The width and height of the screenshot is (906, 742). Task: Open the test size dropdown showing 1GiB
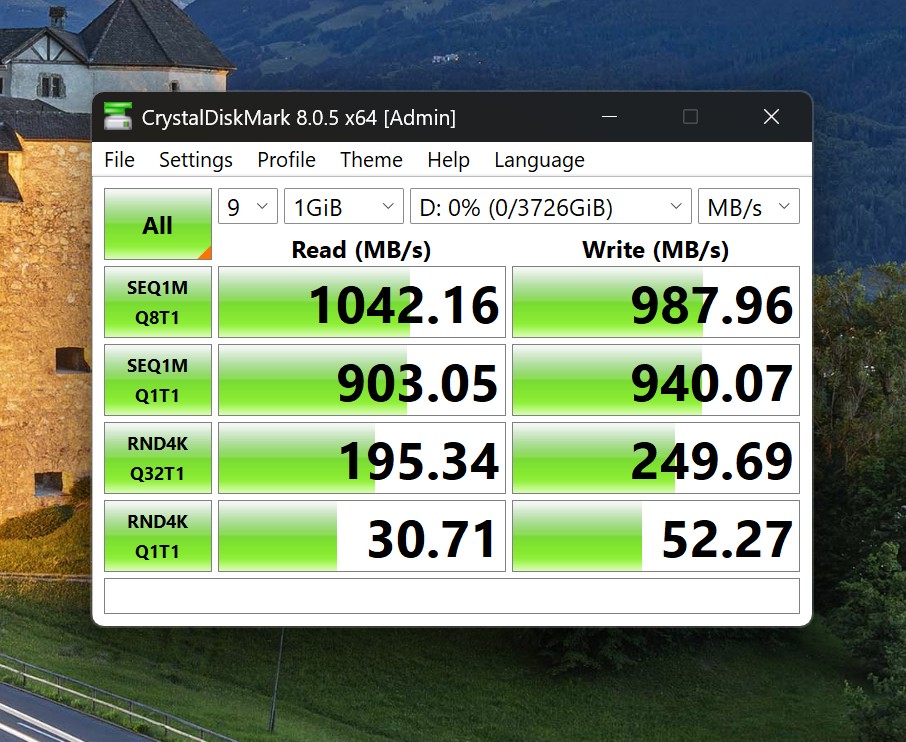(x=343, y=206)
